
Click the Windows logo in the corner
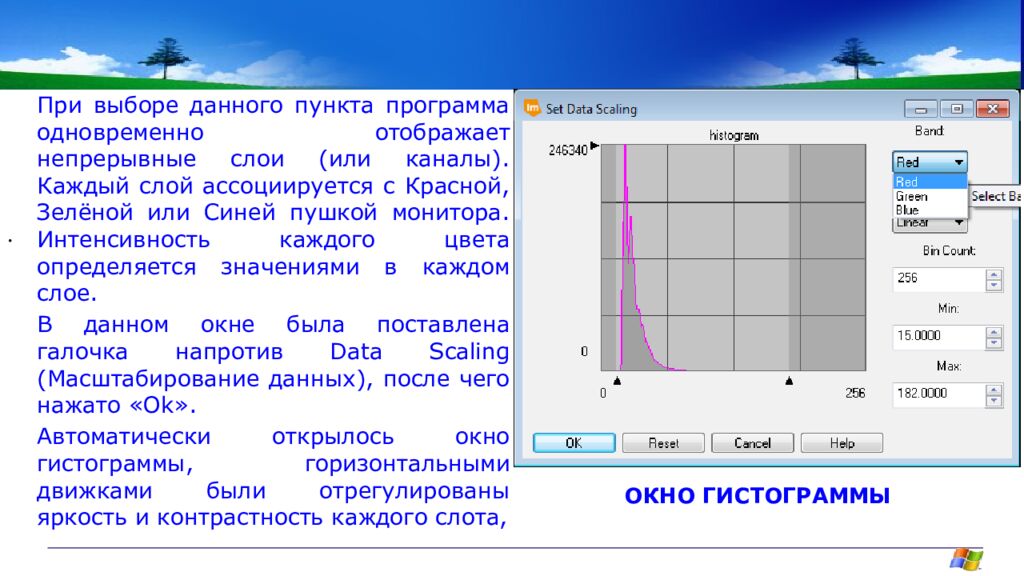[966, 558]
